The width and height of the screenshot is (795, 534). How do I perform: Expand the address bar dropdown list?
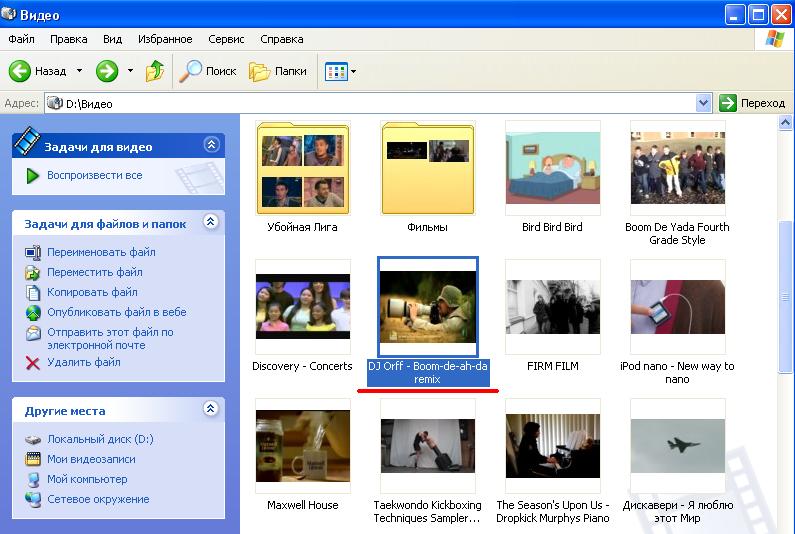(x=703, y=103)
